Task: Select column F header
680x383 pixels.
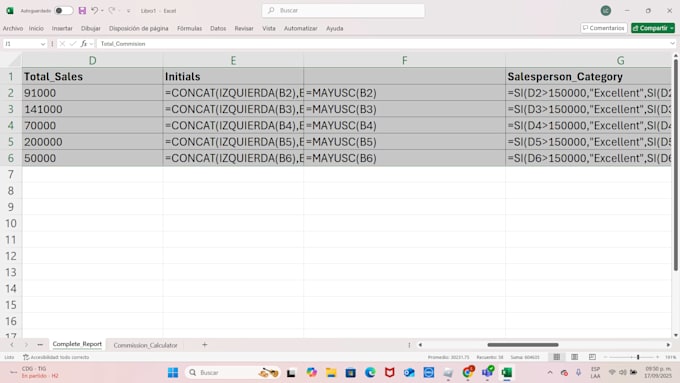Action: (x=405, y=60)
